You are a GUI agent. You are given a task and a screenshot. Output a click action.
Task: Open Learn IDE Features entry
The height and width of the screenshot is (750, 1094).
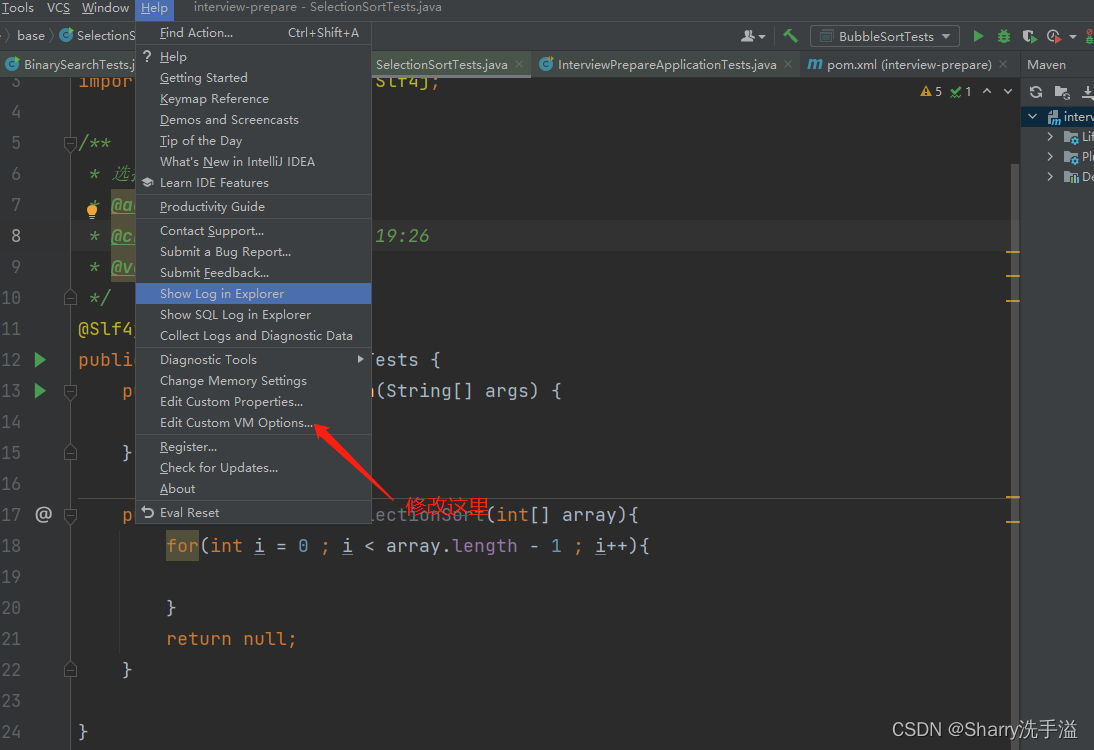point(253,183)
